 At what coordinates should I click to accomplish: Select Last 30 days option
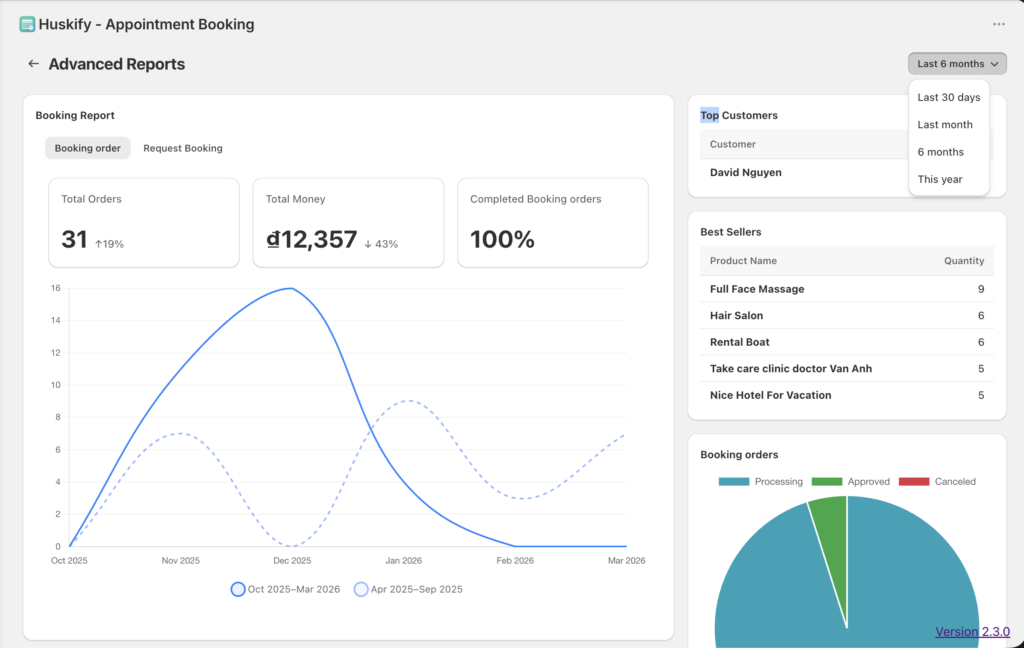point(948,98)
